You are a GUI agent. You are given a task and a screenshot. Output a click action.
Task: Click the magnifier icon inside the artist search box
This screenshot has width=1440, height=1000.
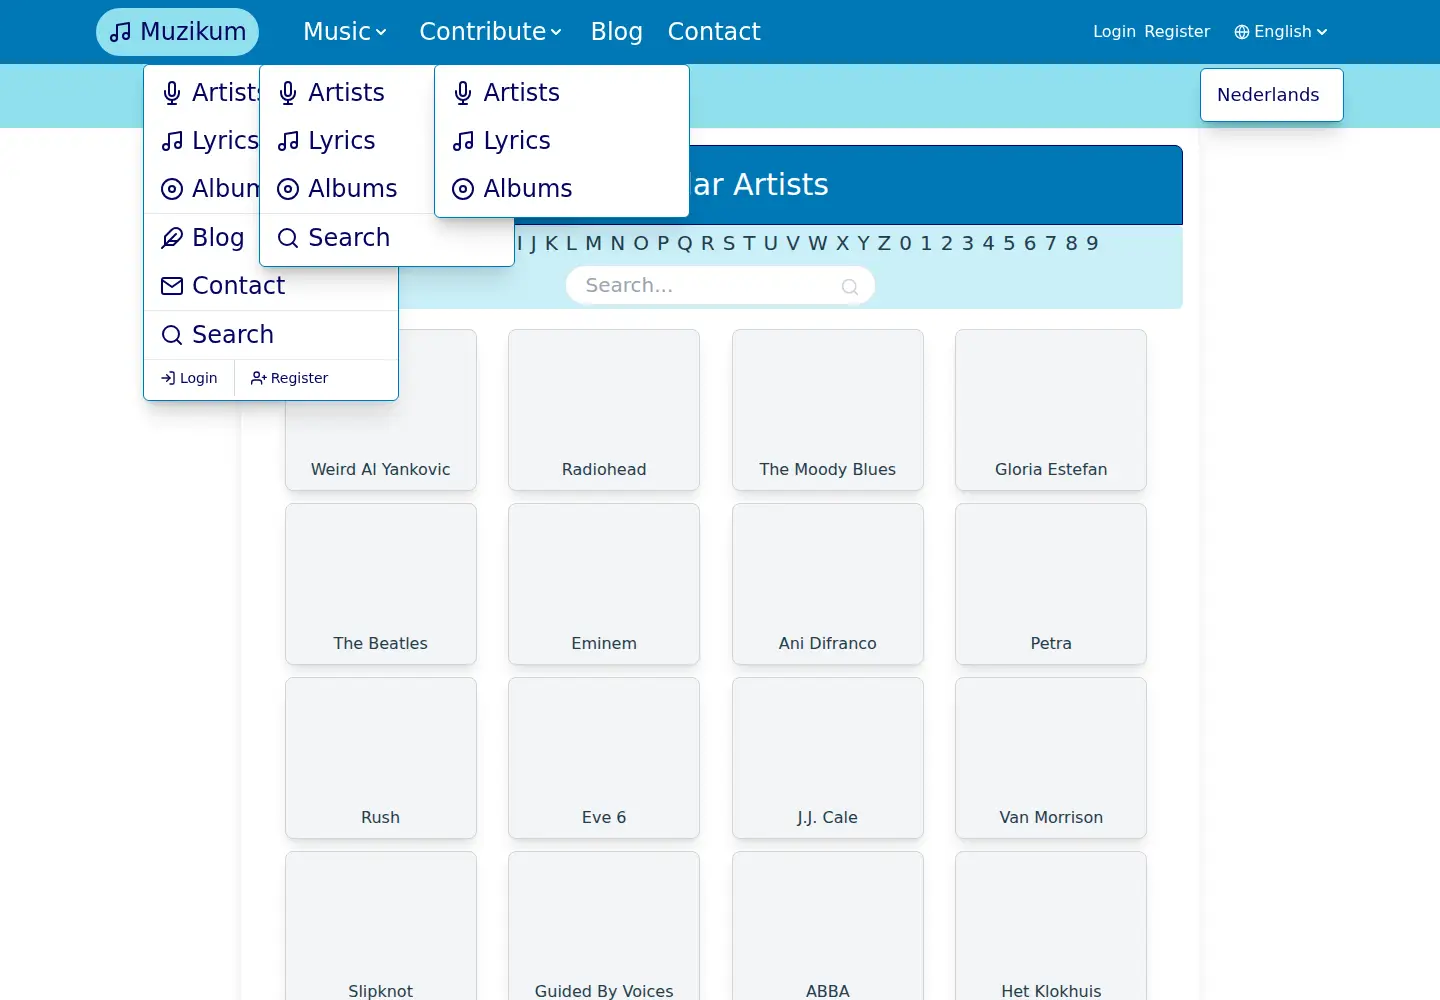tap(850, 287)
